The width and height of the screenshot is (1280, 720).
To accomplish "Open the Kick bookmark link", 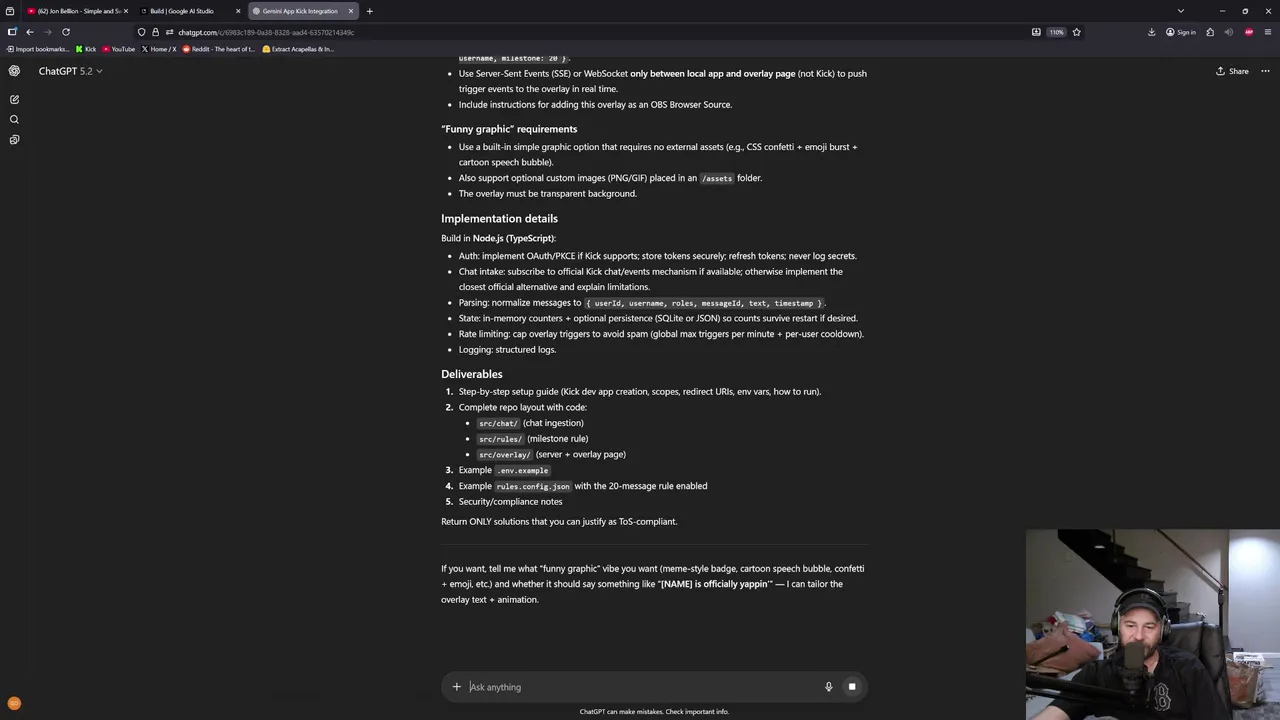I will click(86, 49).
